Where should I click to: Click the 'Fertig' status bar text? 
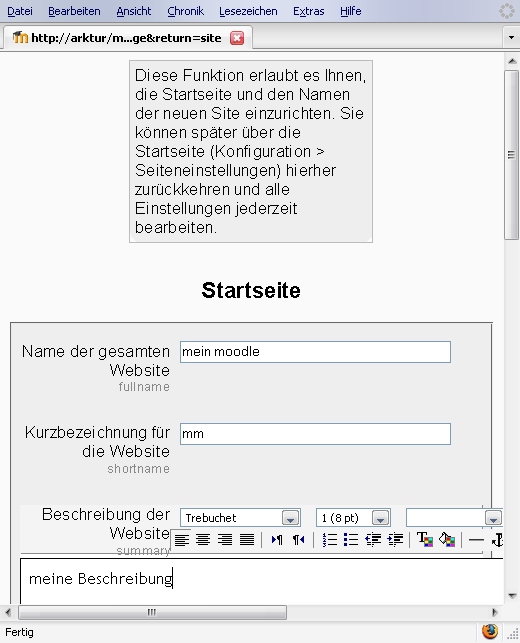(x=19, y=632)
